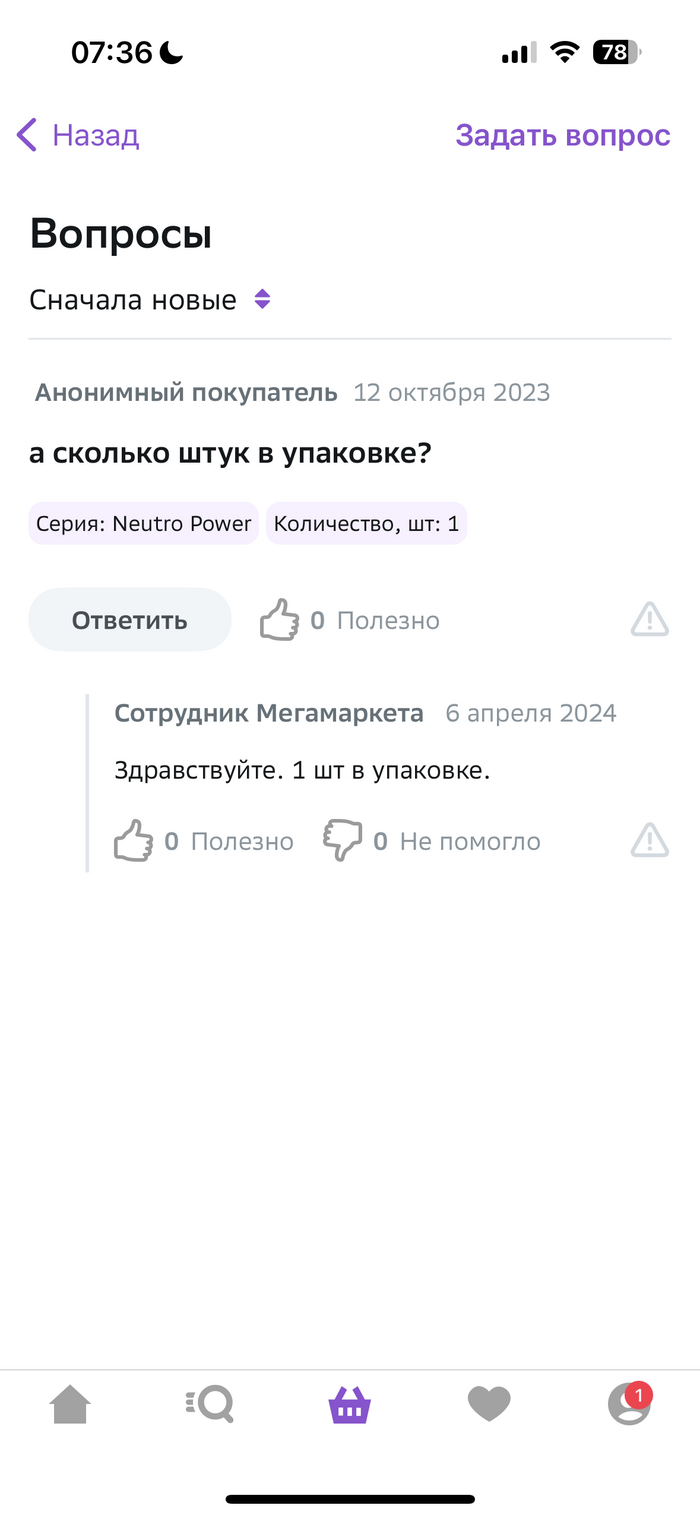Tap the home indicator bar at bottom

[349, 1495]
